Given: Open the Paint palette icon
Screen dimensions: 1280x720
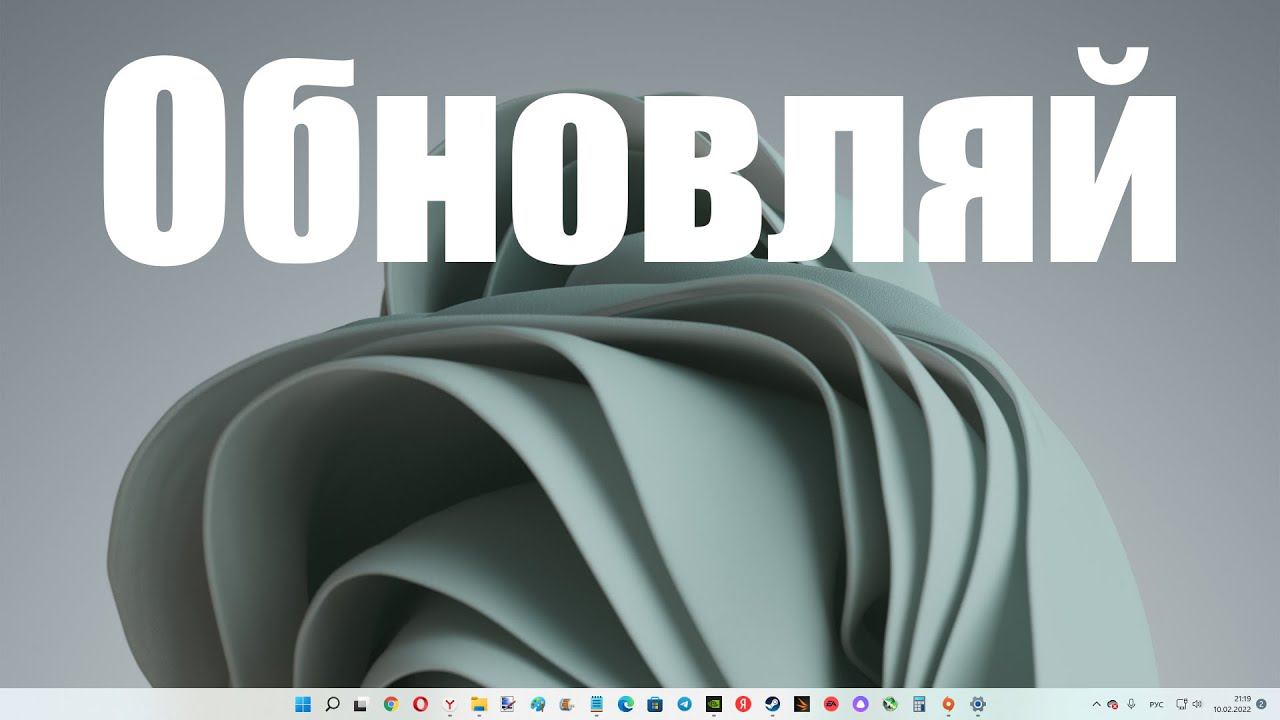Looking at the screenshot, I should 538,704.
